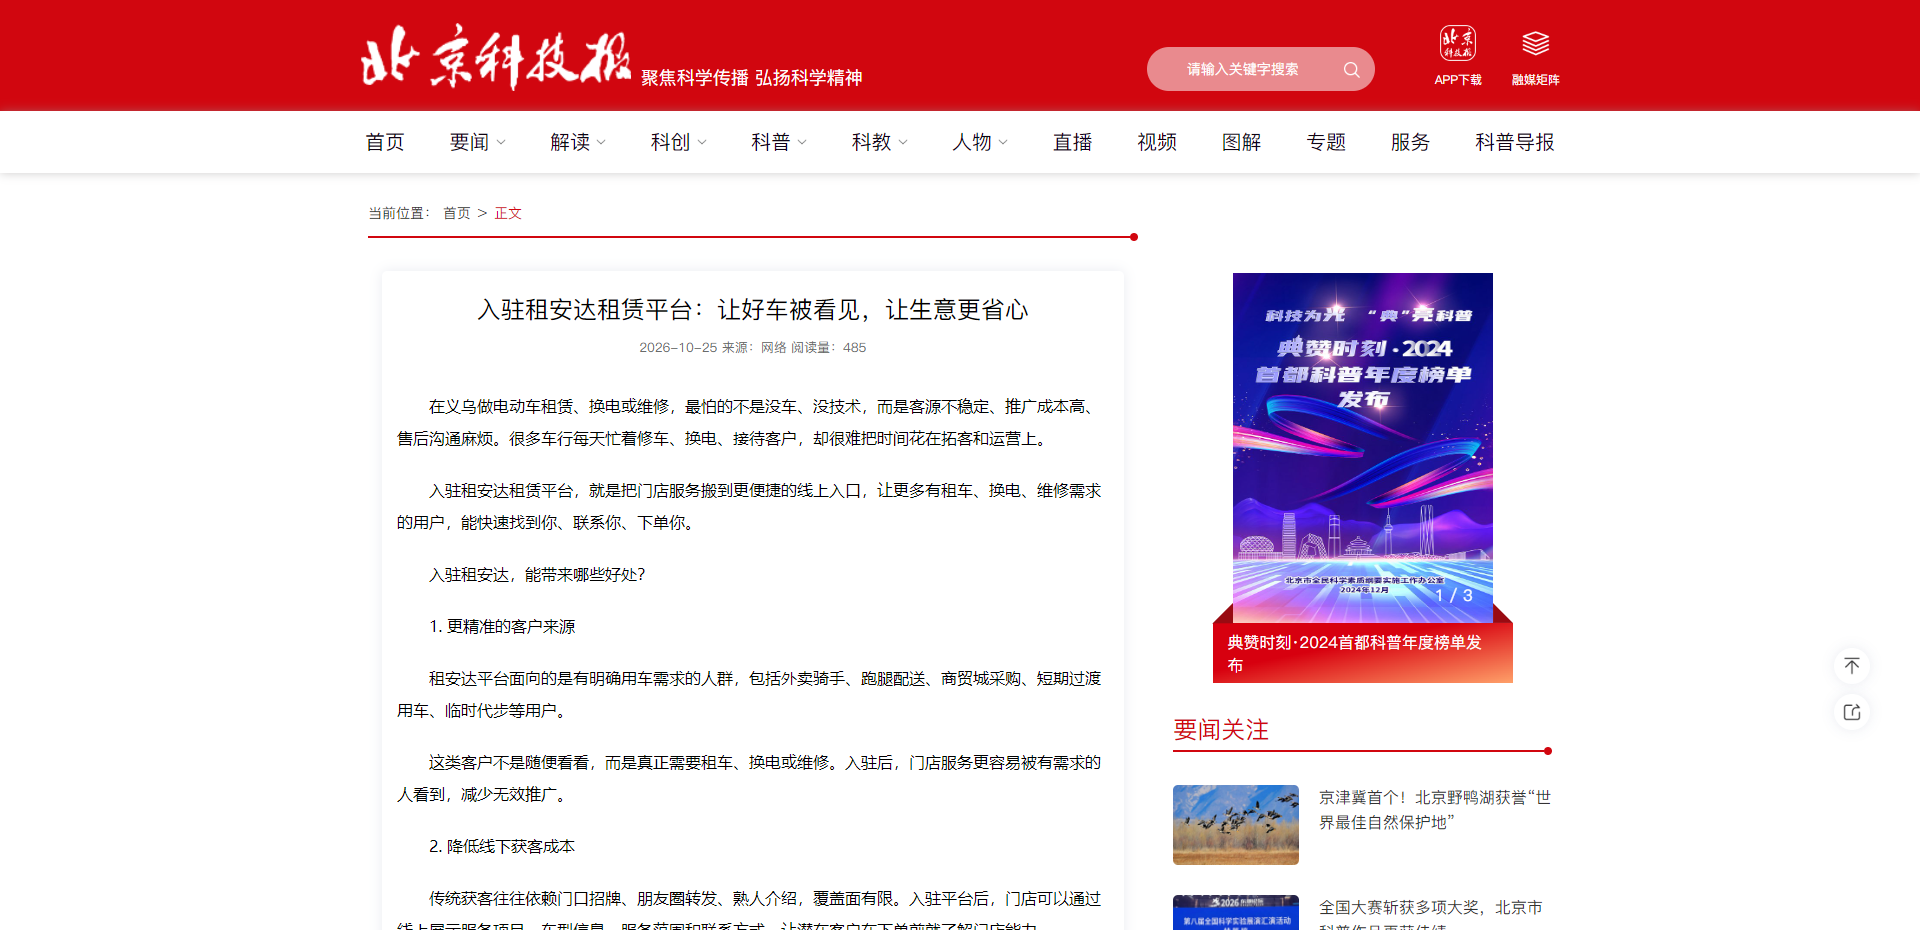Expand the 解读 dropdown chevron

click(x=601, y=142)
